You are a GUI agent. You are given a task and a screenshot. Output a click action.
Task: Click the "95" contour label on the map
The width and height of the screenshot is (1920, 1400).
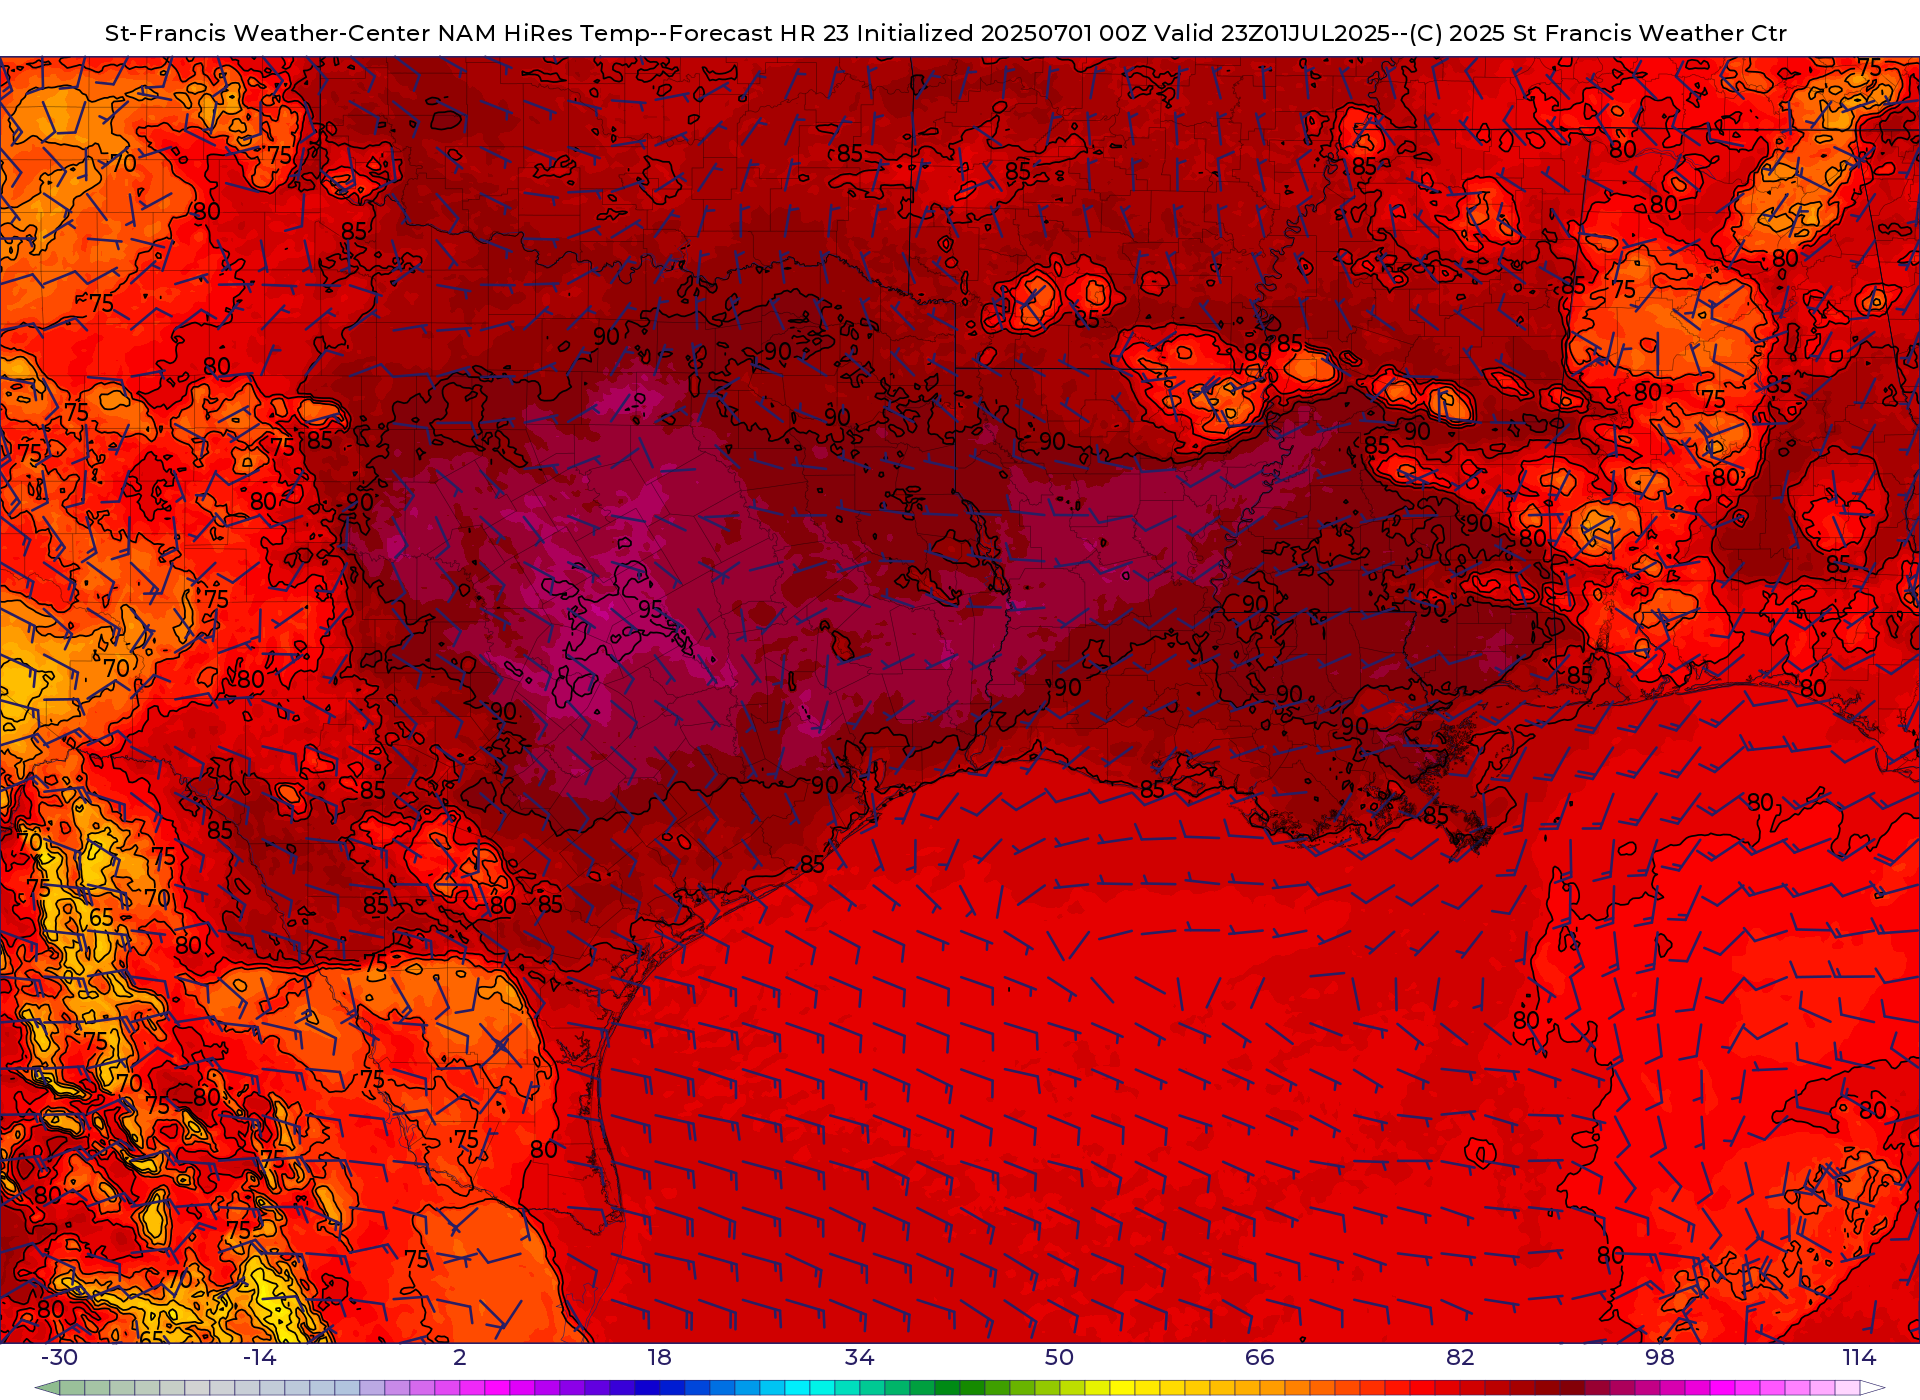point(650,609)
